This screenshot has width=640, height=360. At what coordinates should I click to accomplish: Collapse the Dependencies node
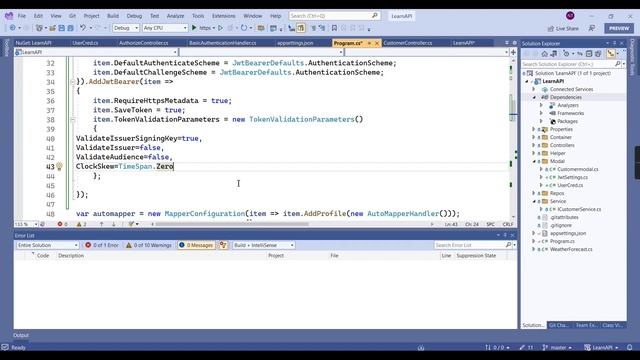[x=534, y=97]
